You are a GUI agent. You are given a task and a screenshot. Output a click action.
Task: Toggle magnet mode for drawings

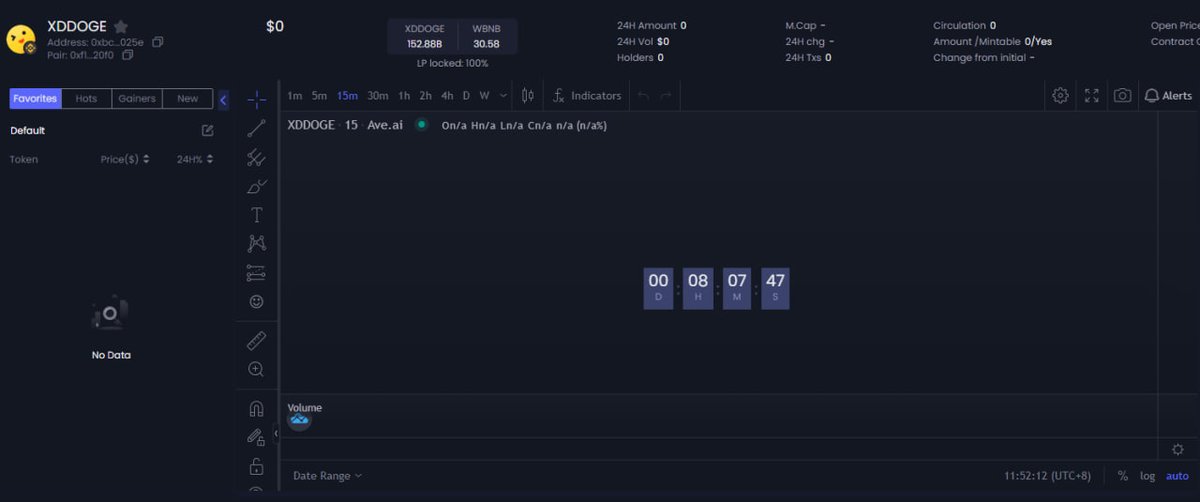(256, 408)
